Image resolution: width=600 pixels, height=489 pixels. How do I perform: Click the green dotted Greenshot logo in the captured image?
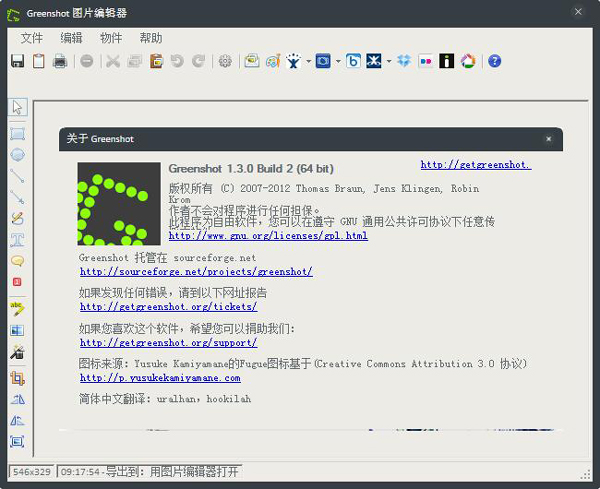tap(119, 204)
